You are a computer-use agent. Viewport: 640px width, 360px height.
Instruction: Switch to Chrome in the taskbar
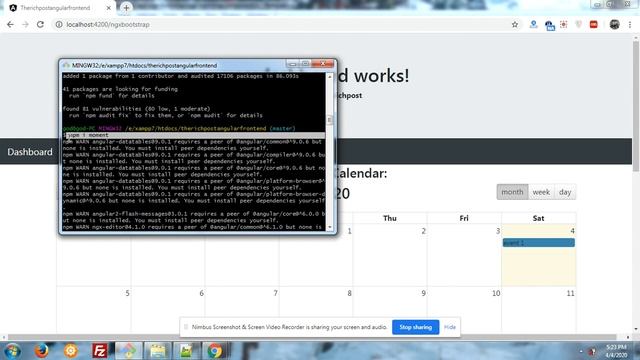pos(215,351)
